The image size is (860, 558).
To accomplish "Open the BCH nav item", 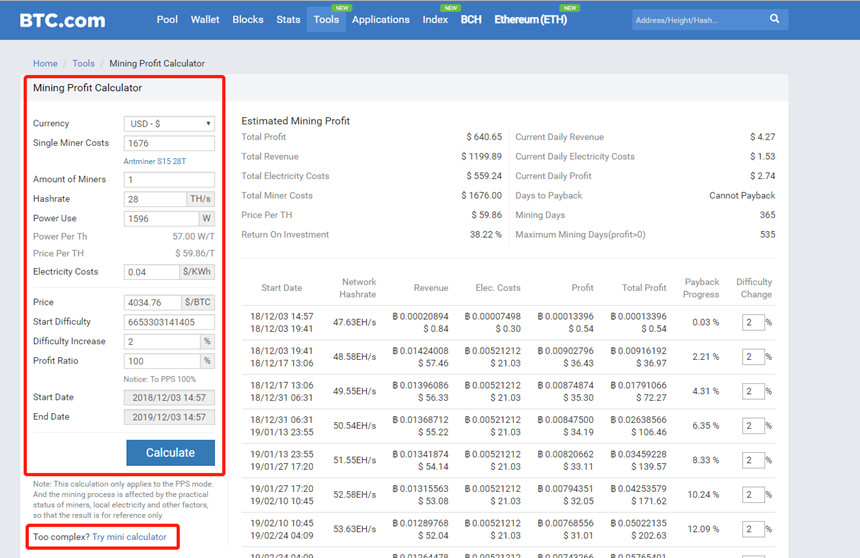I will (470, 20).
